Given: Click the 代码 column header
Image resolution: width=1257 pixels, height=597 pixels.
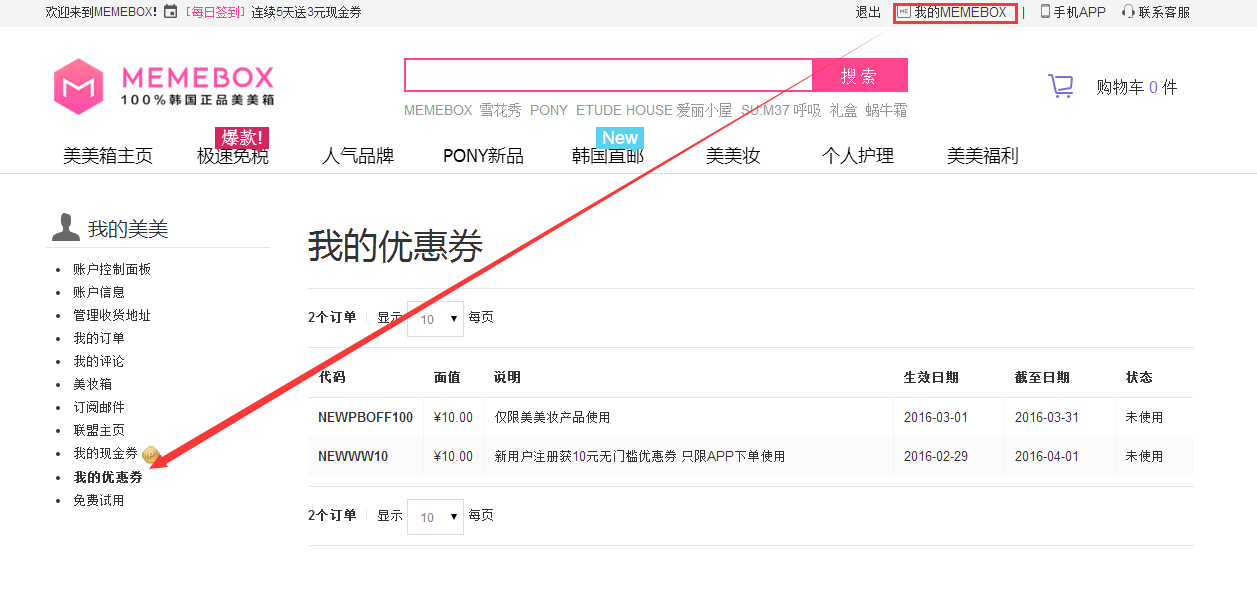Looking at the screenshot, I should coord(331,377).
